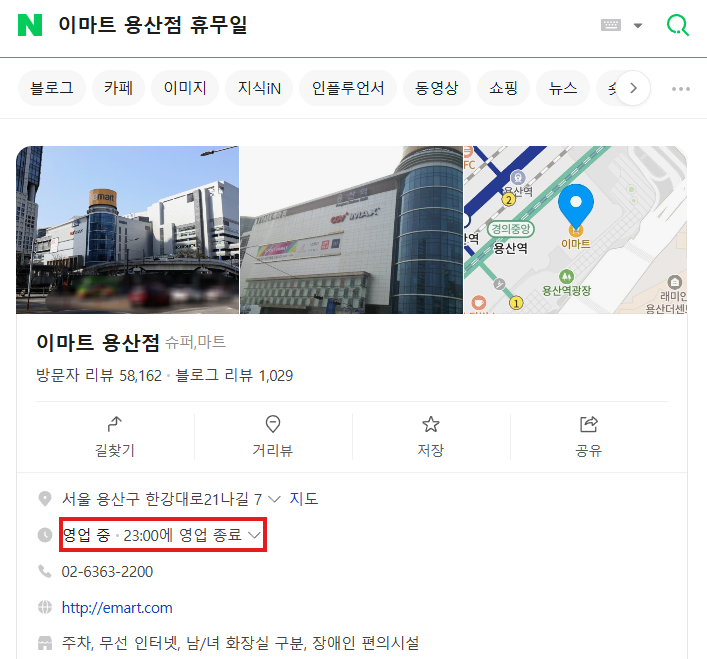This screenshot has height=659, width=707.
Task: Click the store amenities icon
Action: [x=45, y=643]
